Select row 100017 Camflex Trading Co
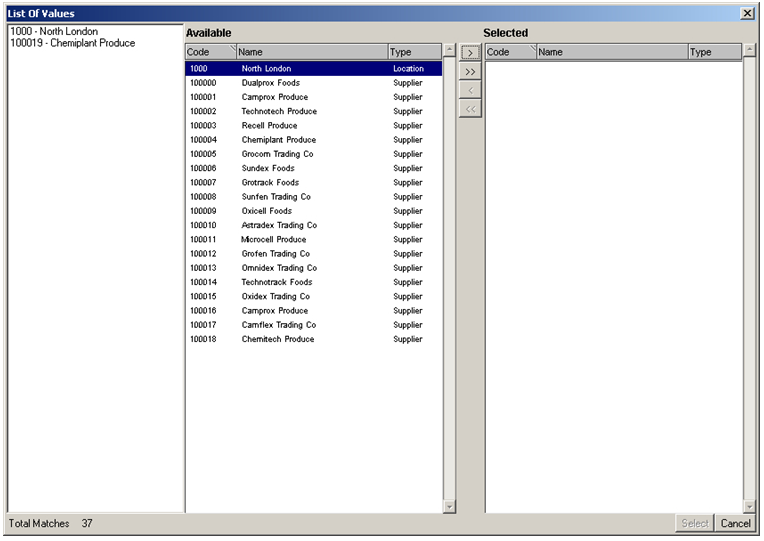This screenshot has width=764, height=541. click(314, 325)
